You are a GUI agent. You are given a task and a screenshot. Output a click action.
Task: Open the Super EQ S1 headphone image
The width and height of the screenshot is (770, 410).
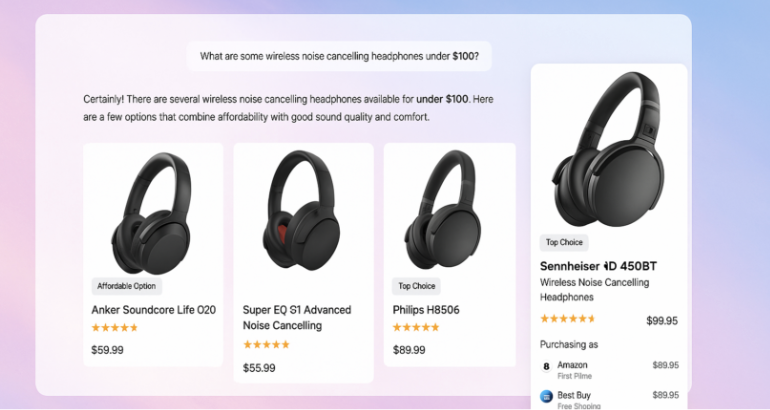point(302,210)
